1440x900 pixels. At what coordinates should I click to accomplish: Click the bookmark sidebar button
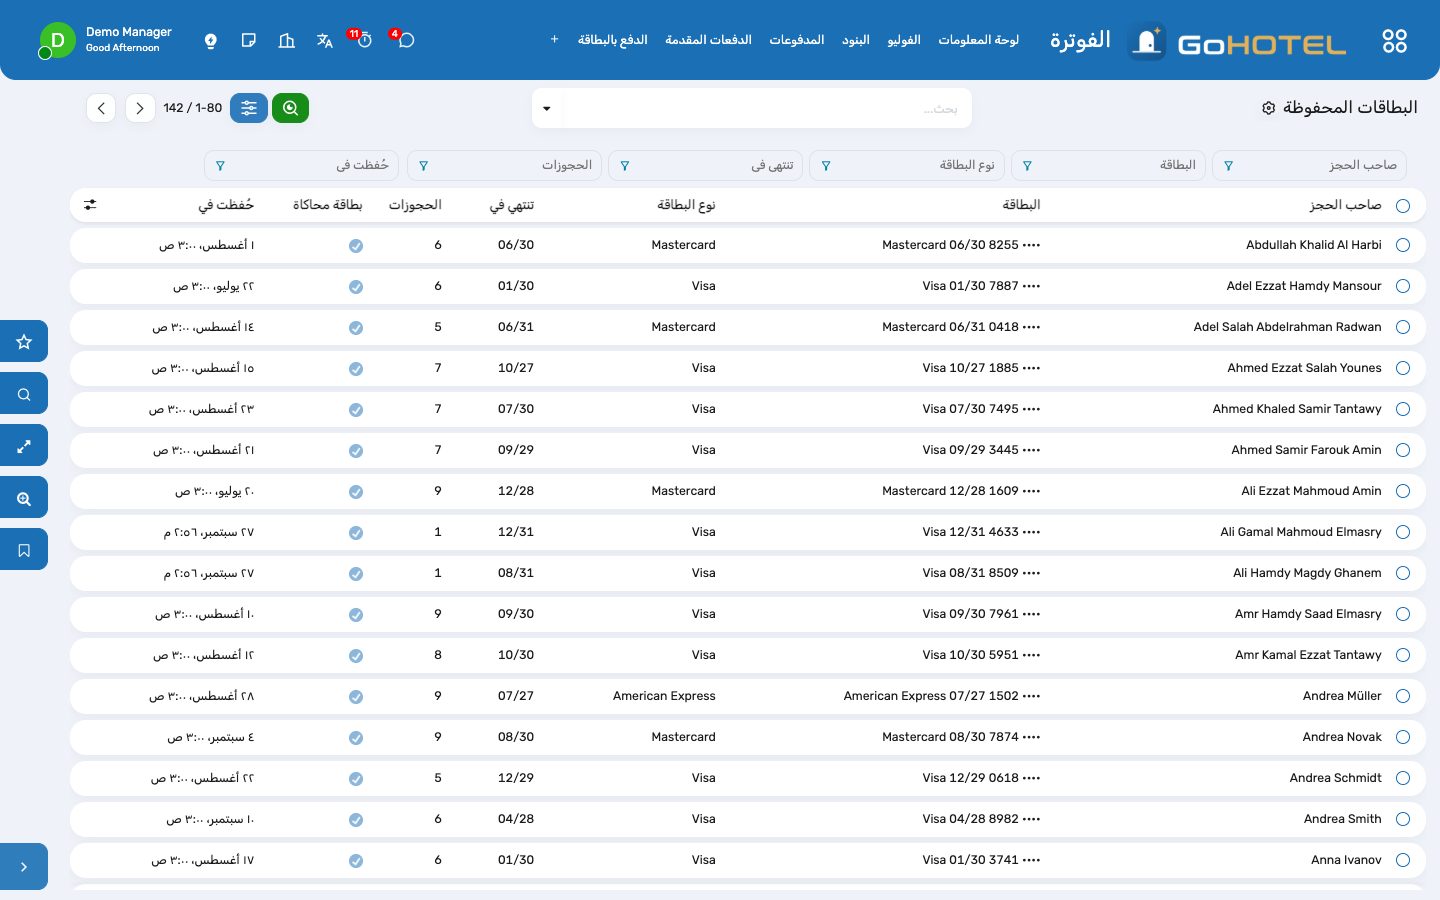[24, 550]
